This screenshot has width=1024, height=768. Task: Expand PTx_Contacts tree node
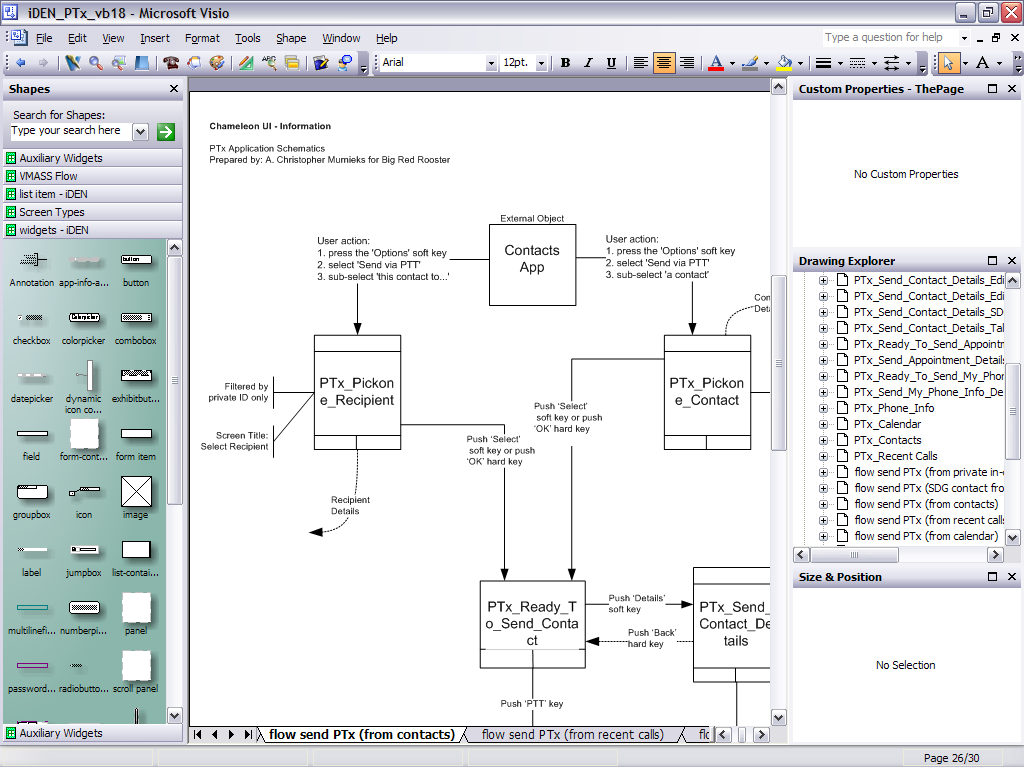pos(823,440)
